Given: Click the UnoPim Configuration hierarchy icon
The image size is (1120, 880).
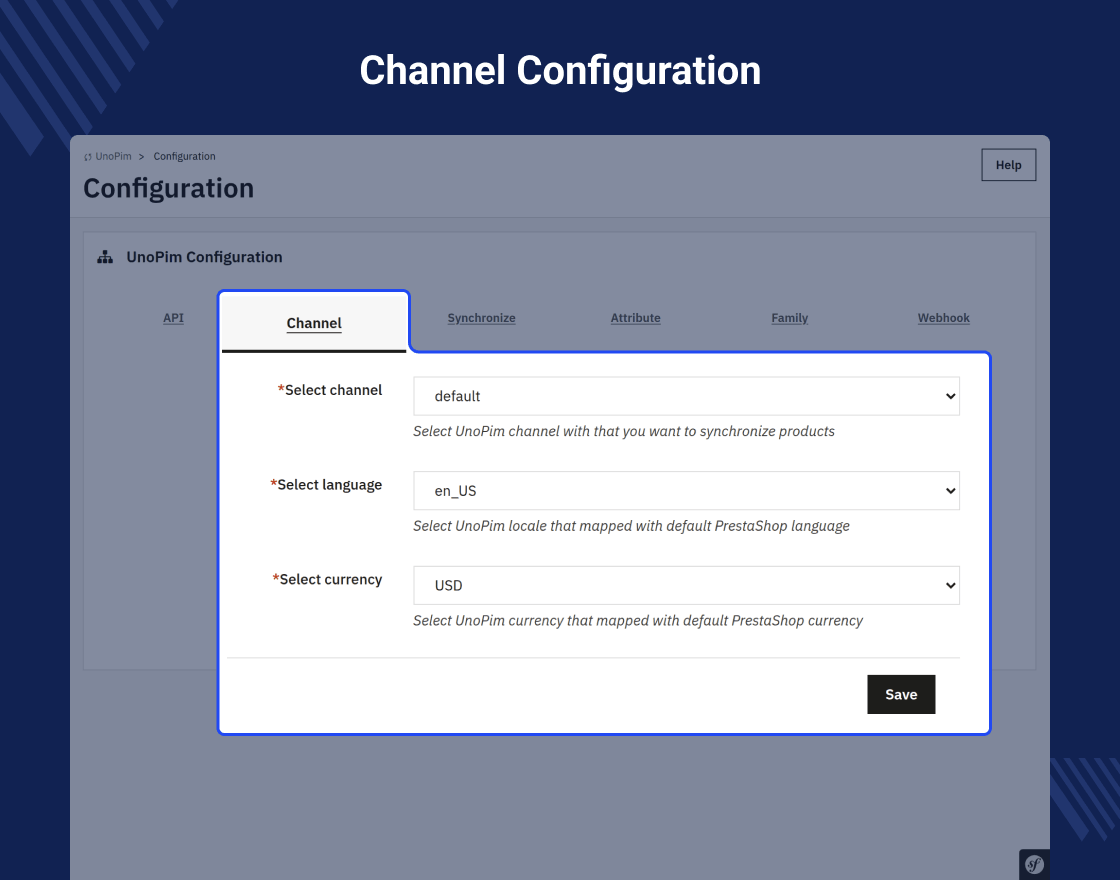Looking at the screenshot, I should pos(105,257).
